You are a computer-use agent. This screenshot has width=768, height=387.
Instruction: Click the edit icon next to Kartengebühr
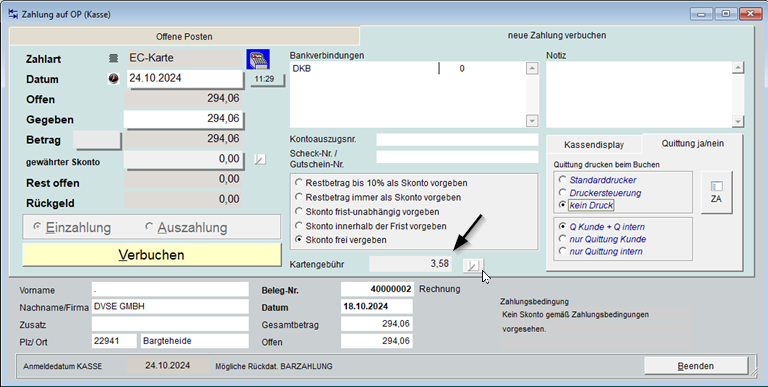473,265
